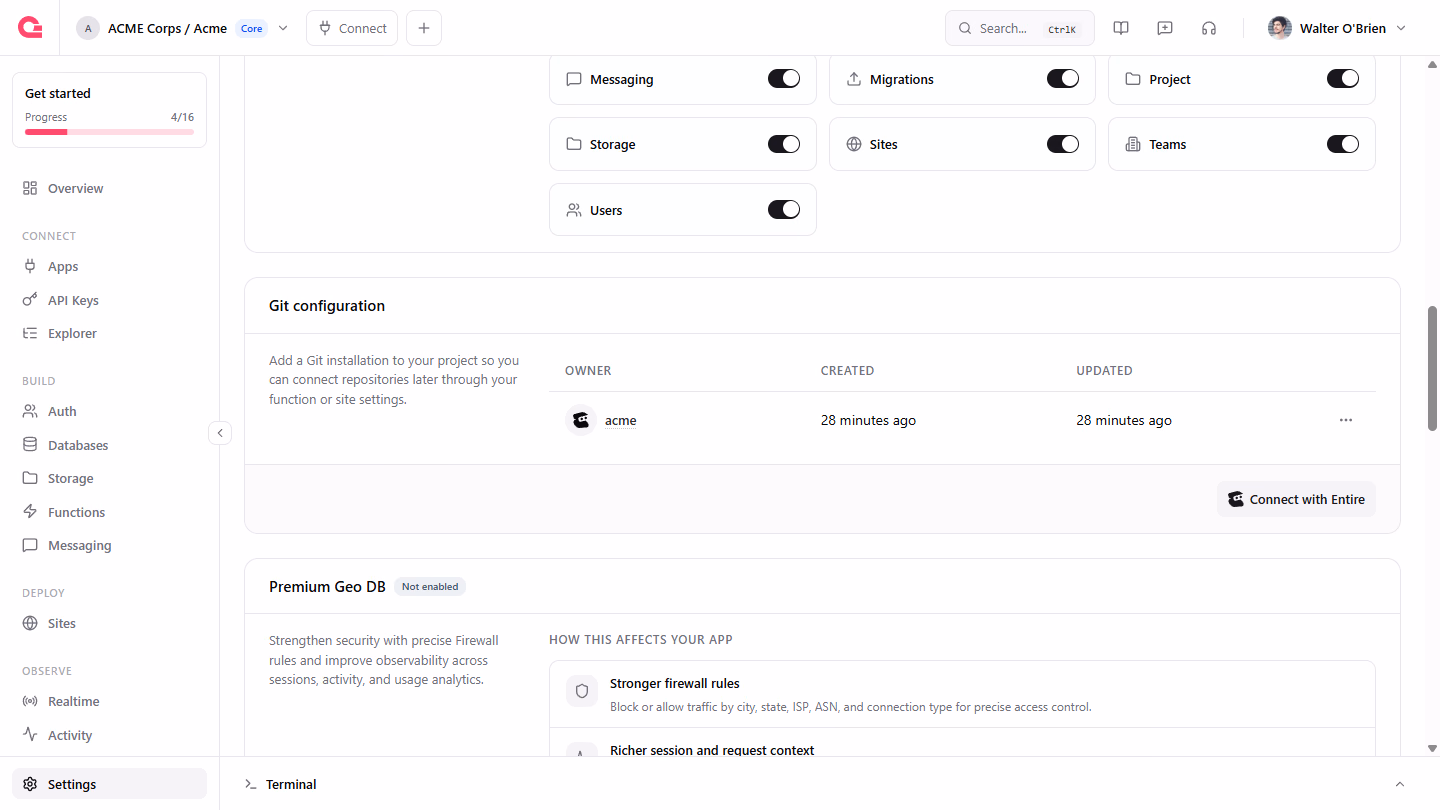
Task: Open Overview in the sidebar
Action: coord(110,188)
